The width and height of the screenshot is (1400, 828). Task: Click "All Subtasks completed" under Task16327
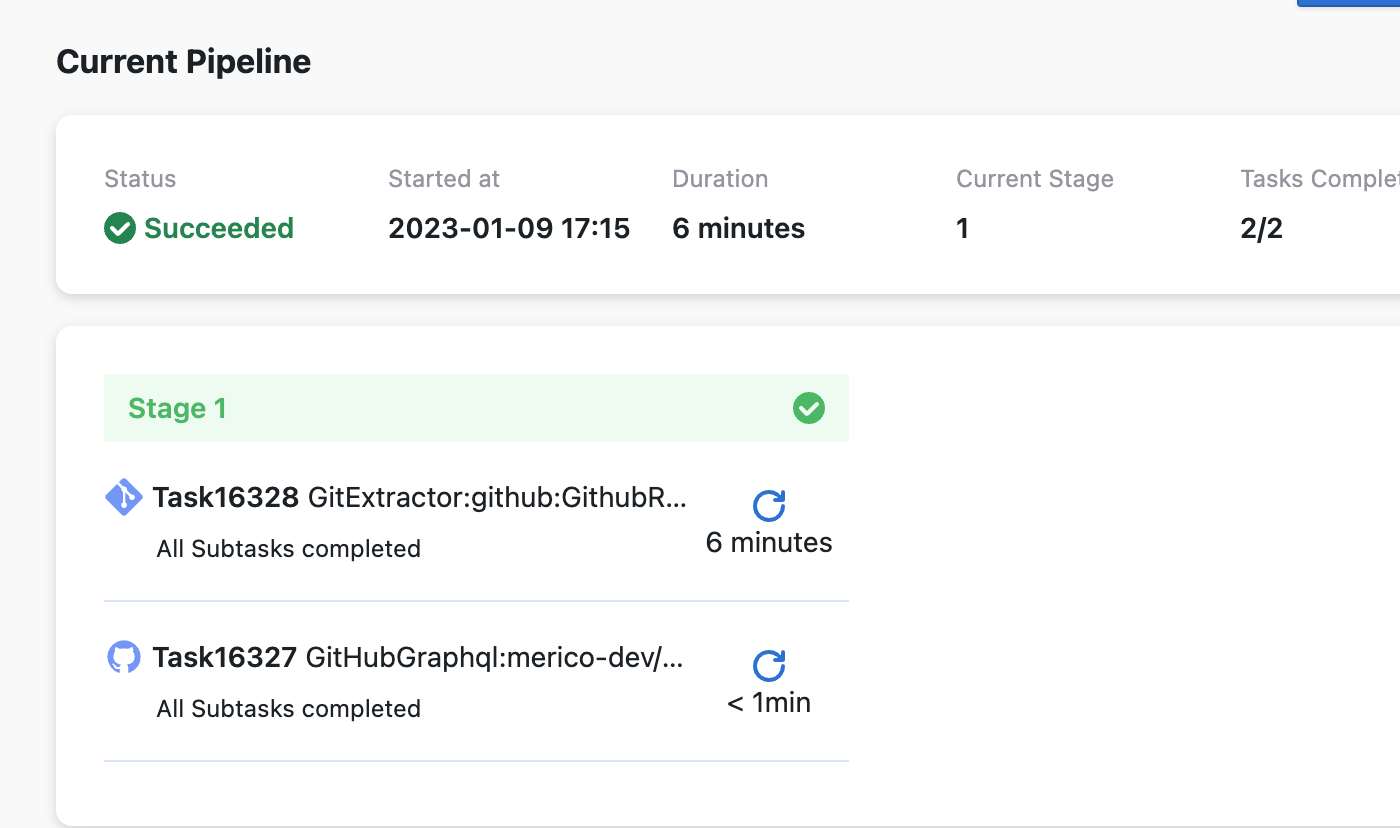point(288,709)
